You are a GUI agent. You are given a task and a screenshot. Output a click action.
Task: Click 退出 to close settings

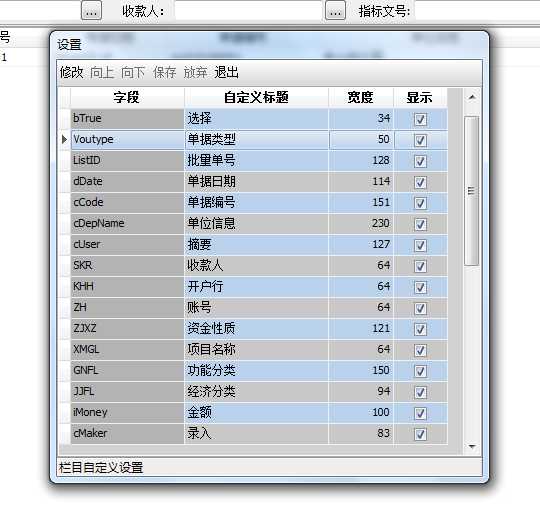pos(226,73)
